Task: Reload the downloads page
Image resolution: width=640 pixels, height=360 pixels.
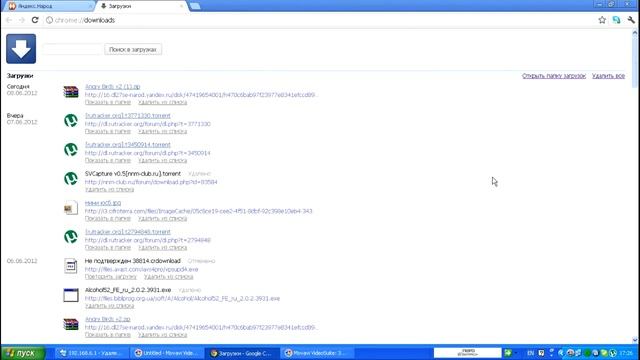Action: click(35, 20)
